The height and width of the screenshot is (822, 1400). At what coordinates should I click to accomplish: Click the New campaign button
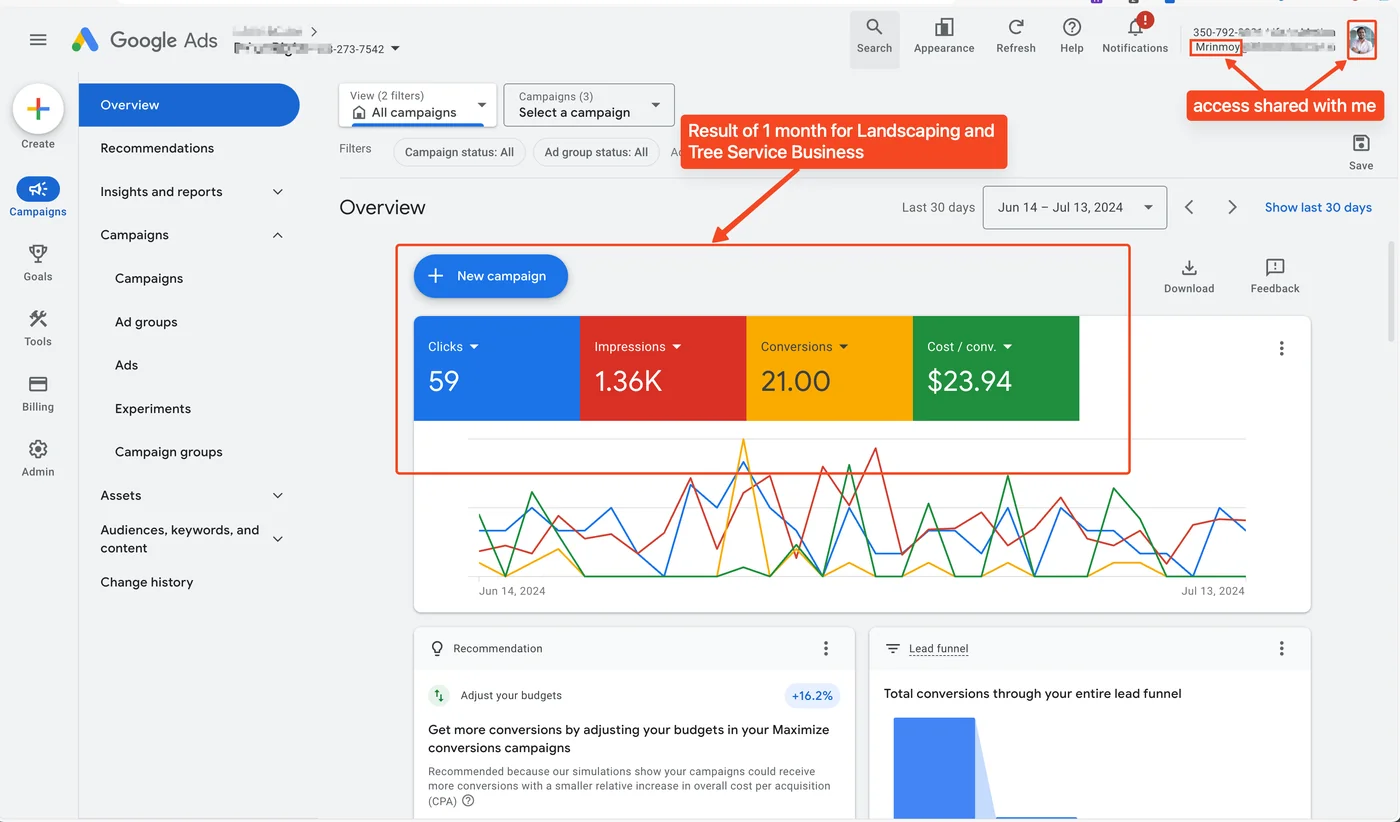point(490,275)
